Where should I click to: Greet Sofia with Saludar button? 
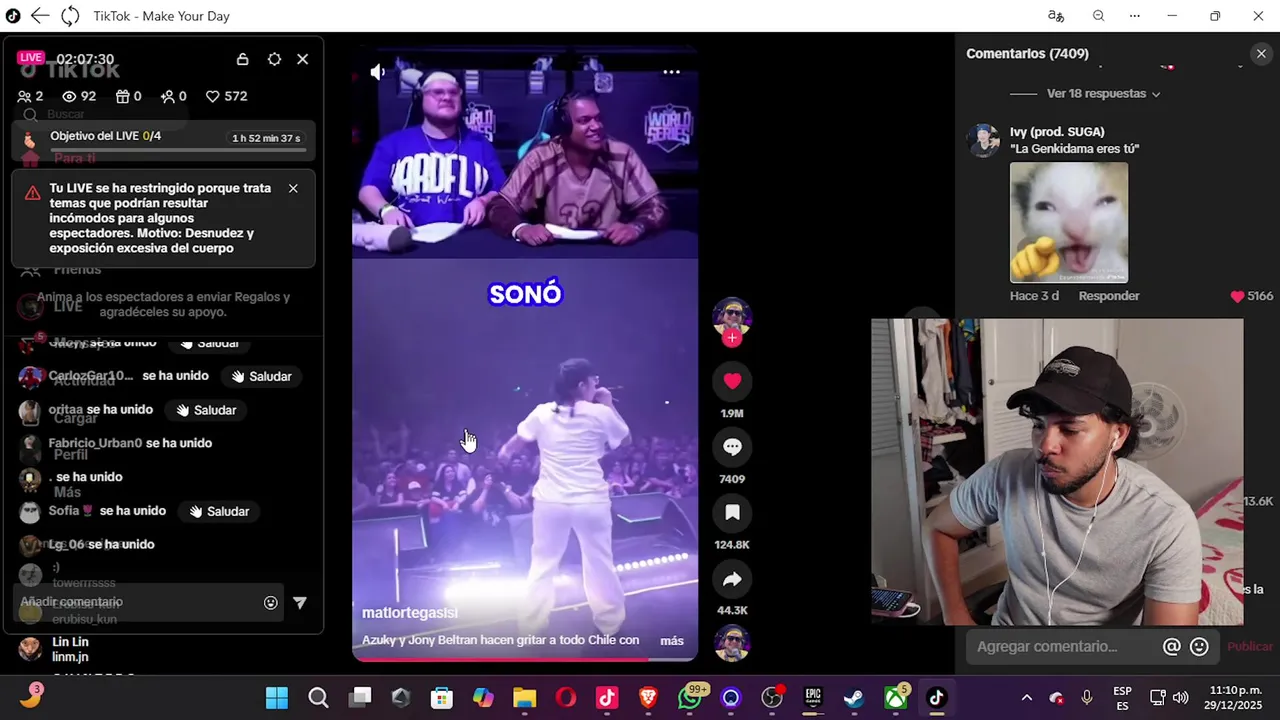pos(219,511)
